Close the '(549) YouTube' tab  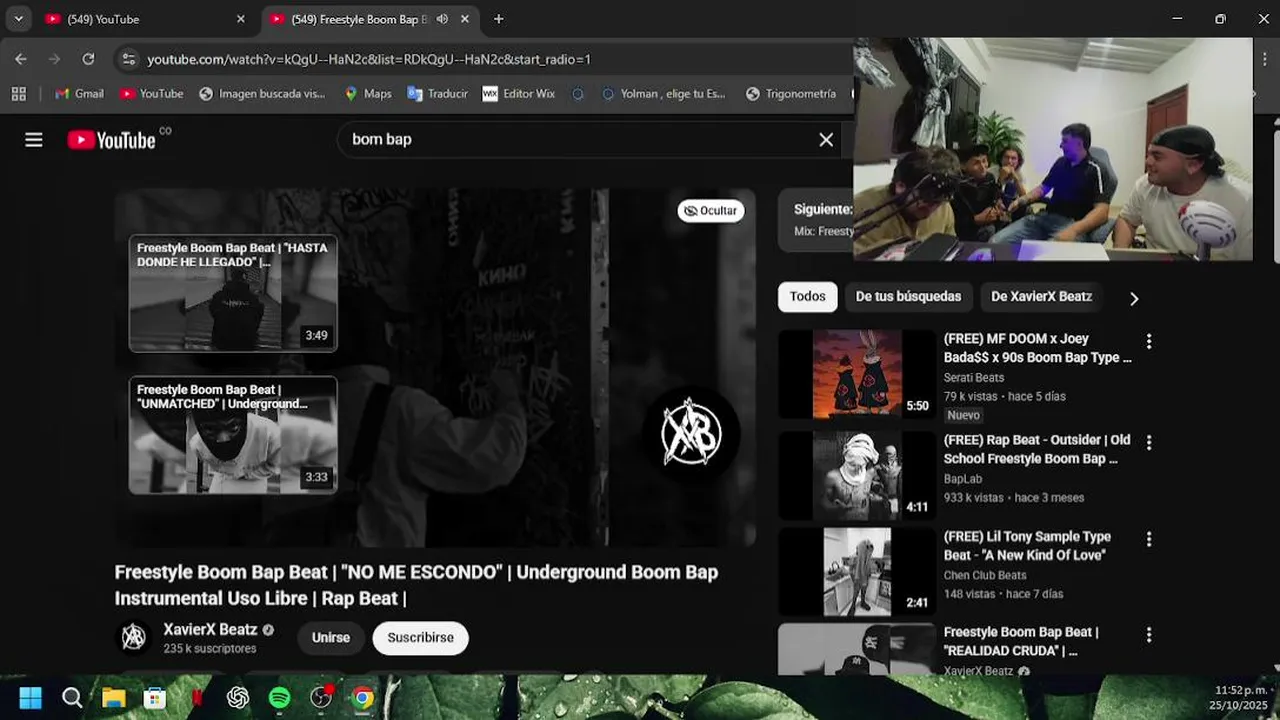(x=240, y=19)
